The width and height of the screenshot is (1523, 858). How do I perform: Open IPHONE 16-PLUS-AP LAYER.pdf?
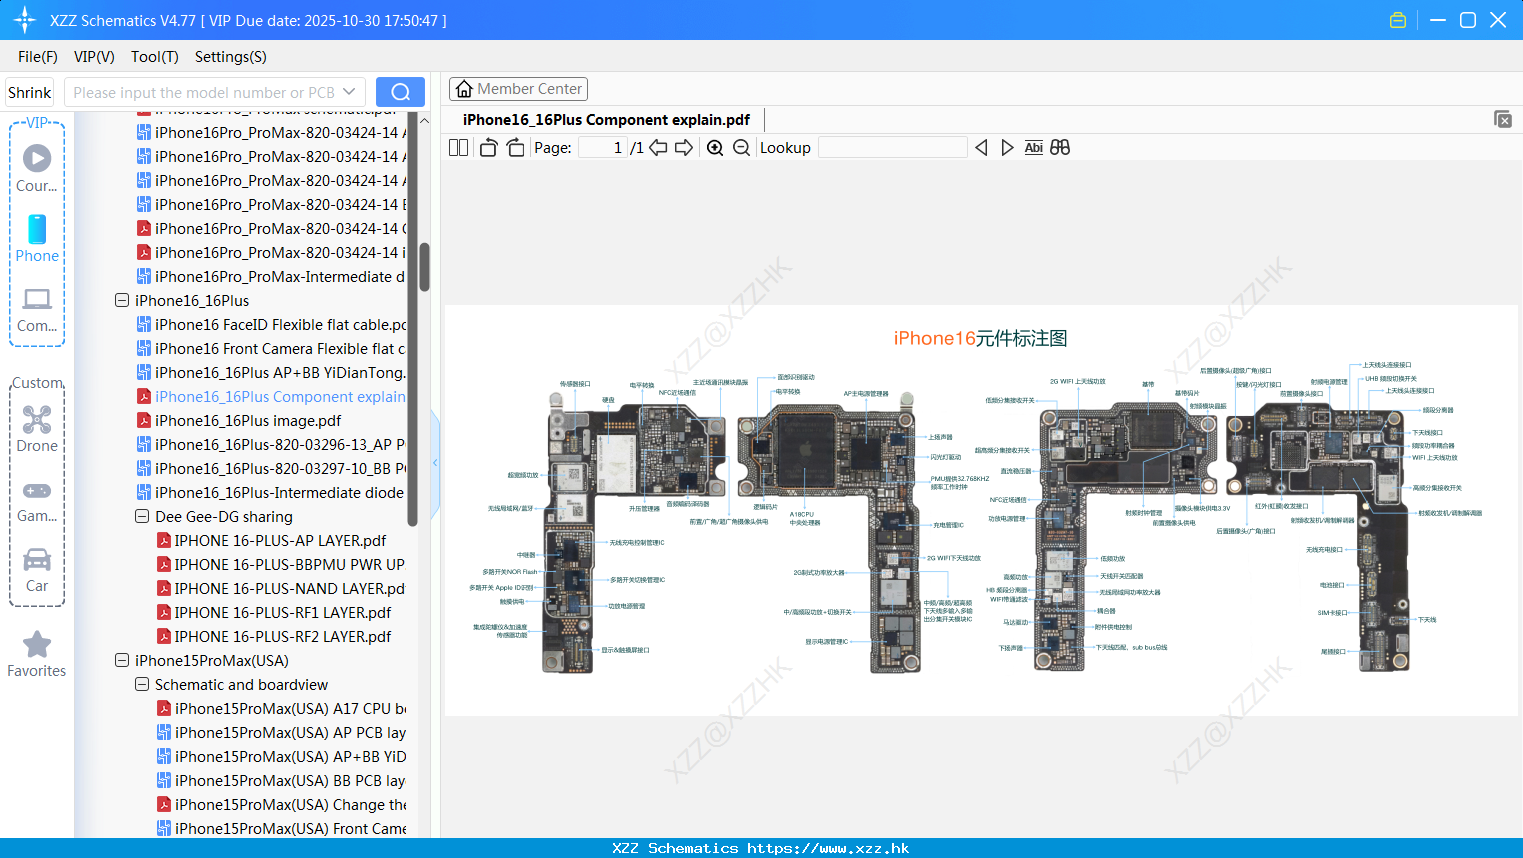tap(272, 540)
